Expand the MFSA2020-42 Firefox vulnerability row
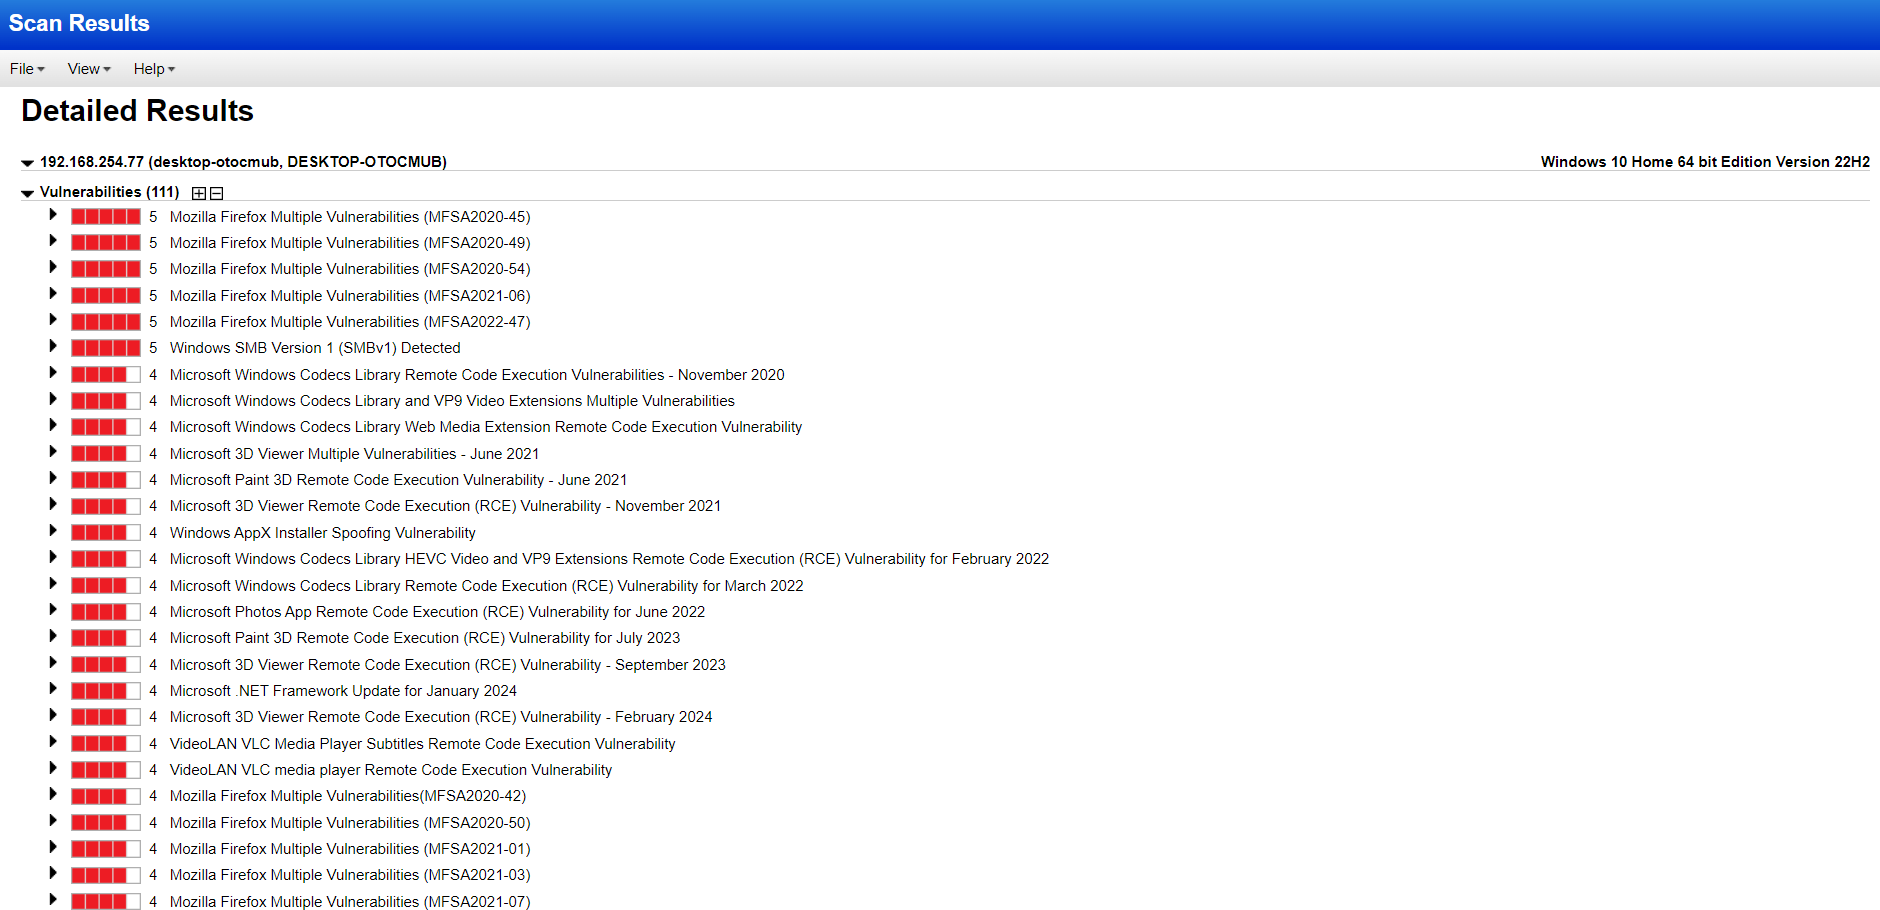Viewport: 1880px width, 910px height. point(53,794)
